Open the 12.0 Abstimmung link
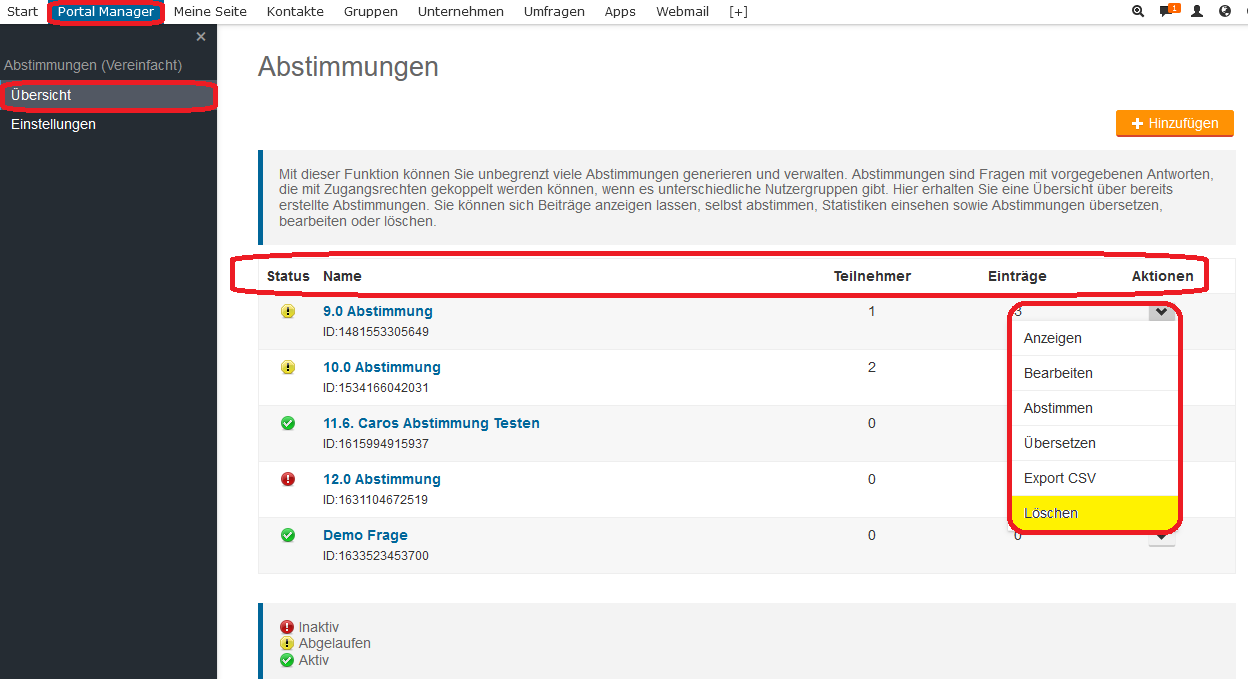The image size is (1248, 679). click(382, 479)
